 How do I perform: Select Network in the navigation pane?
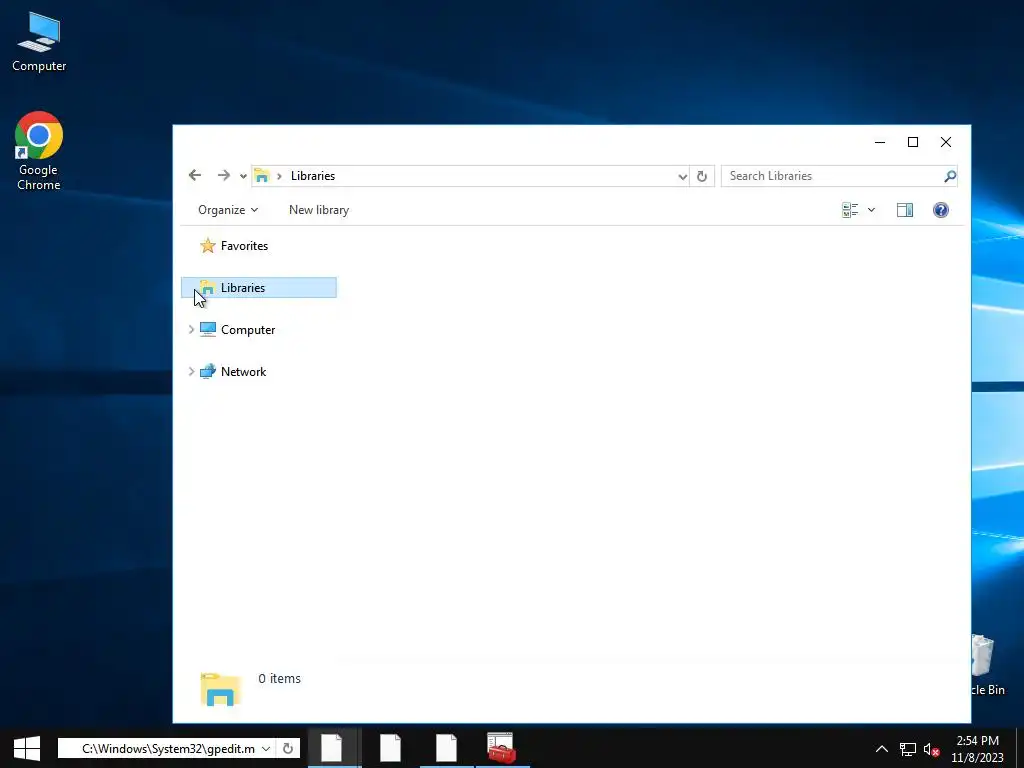click(x=243, y=372)
